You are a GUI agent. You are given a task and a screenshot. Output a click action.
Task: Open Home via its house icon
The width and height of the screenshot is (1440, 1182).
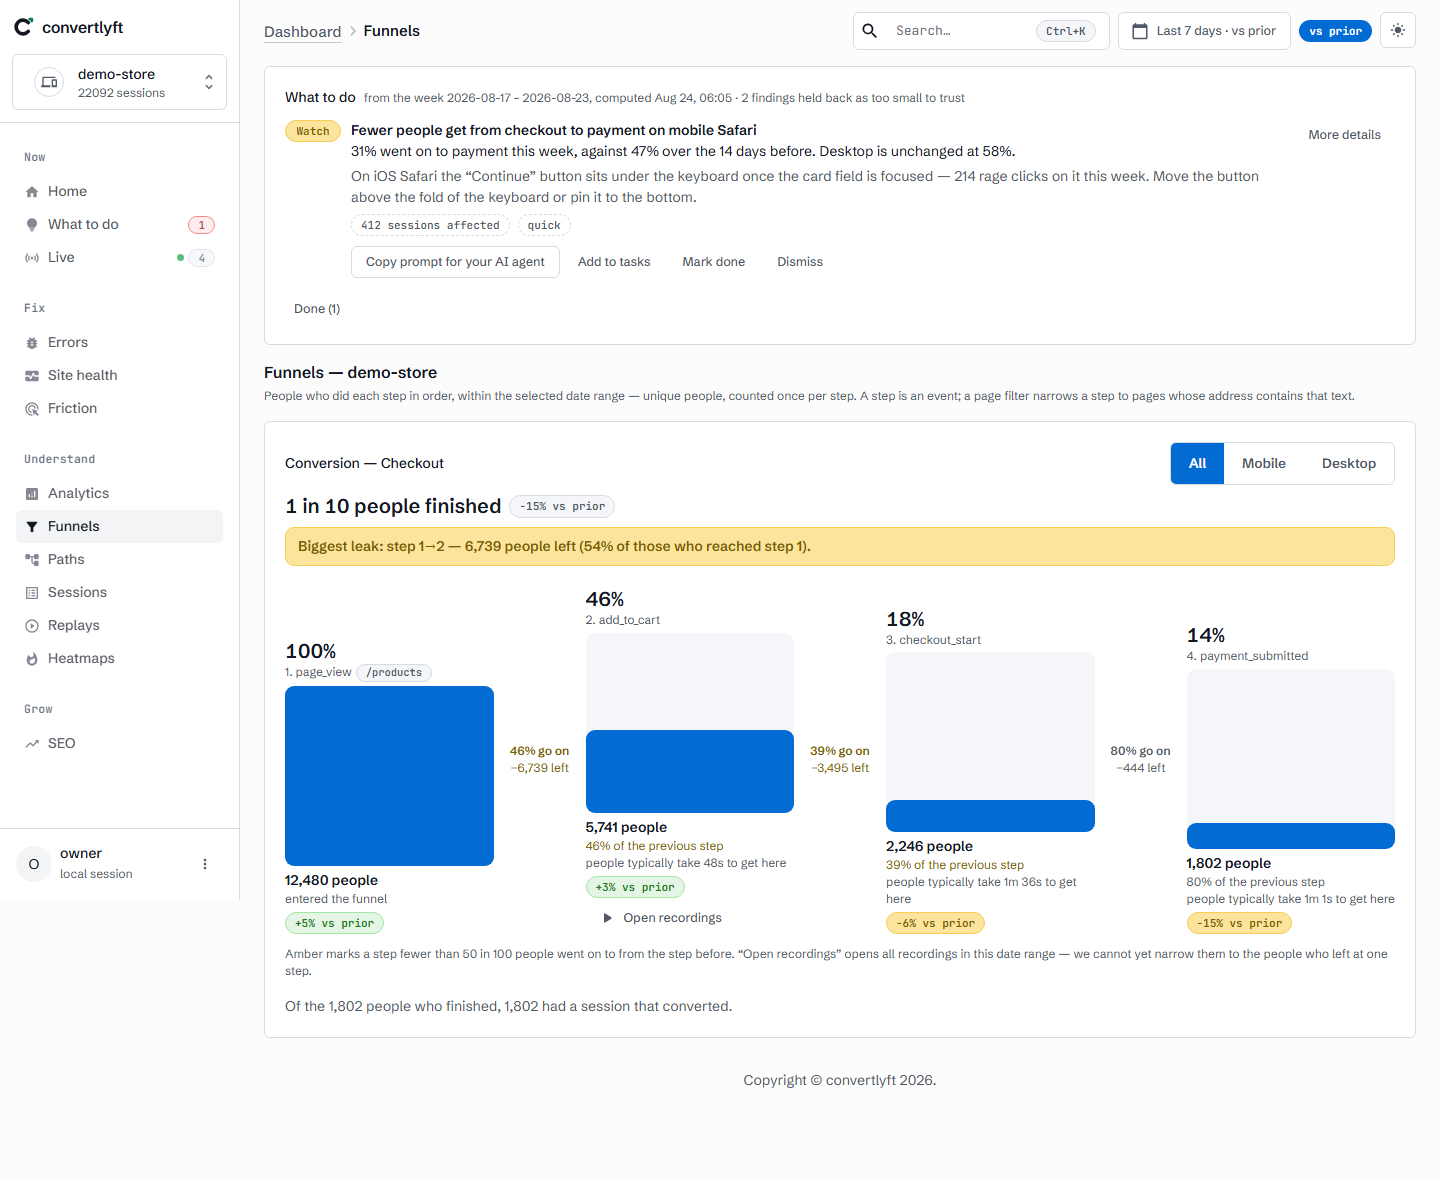(x=32, y=192)
